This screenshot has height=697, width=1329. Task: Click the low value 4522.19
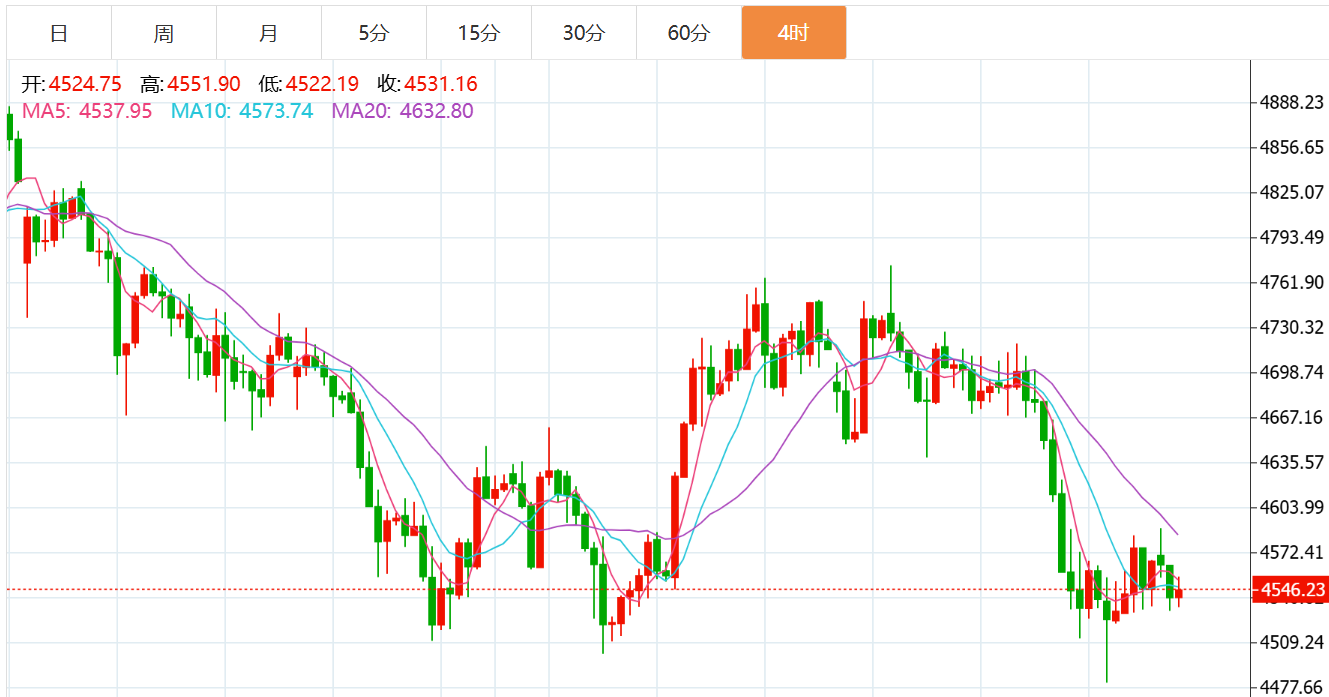(x=322, y=85)
